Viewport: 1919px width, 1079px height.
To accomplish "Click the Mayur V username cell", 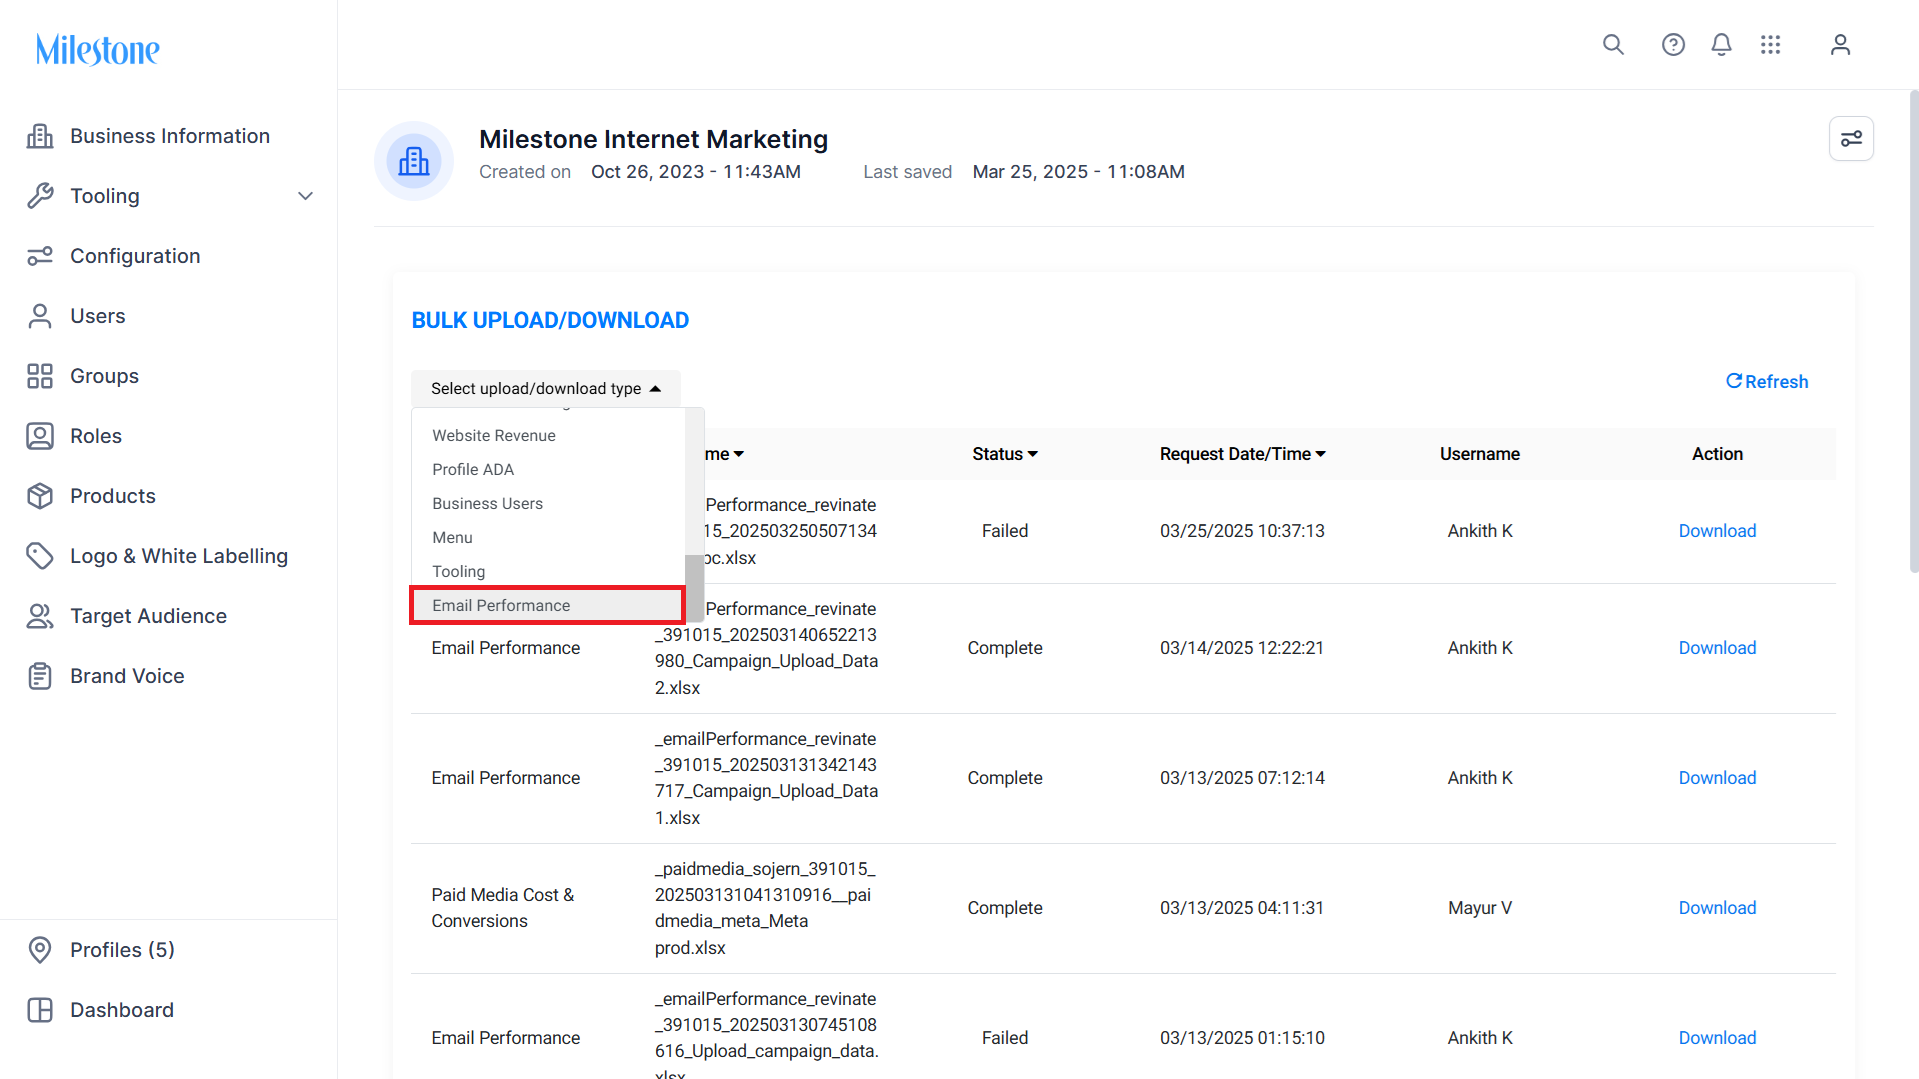I will [1480, 908].
